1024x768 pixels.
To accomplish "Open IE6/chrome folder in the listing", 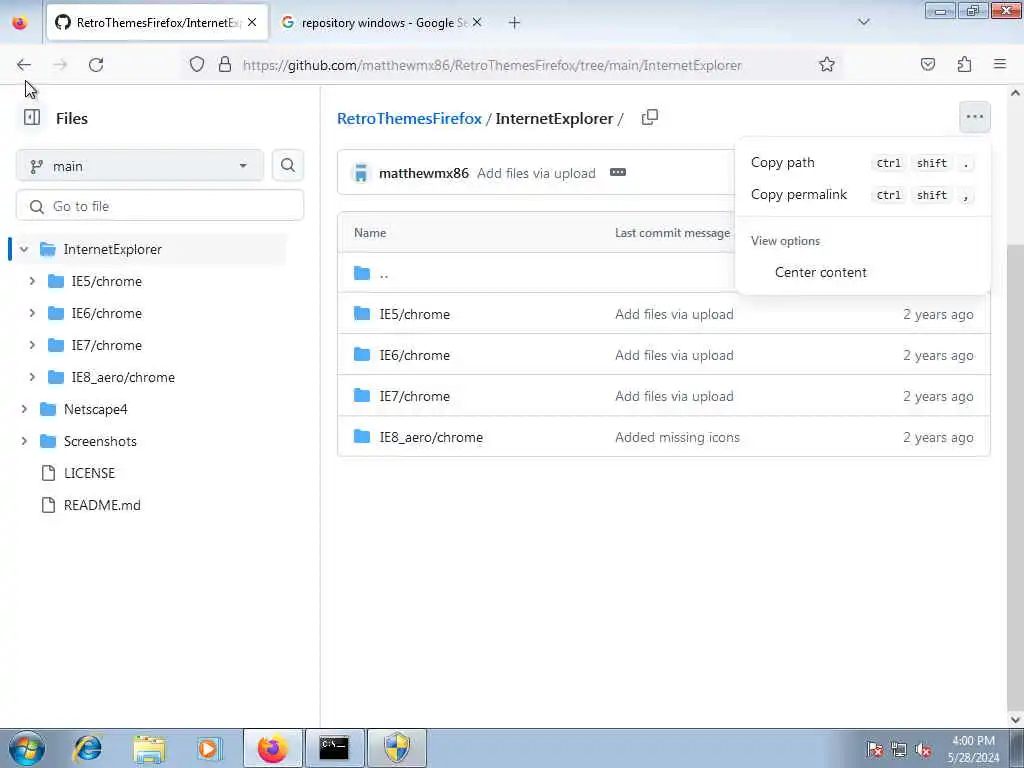I will pos(415,355).
